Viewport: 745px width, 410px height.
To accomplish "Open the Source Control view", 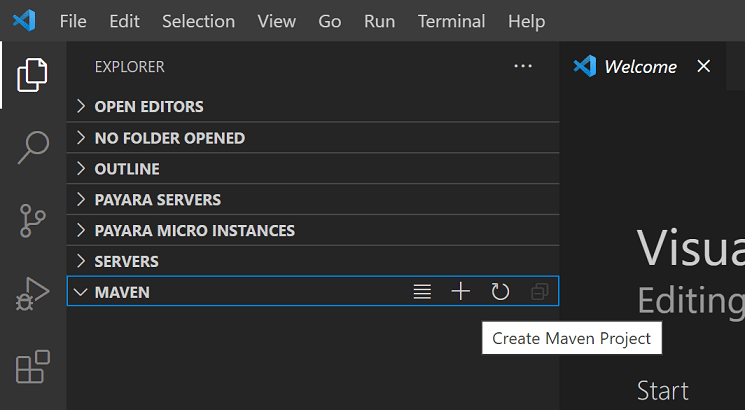I will click(x=32, y=221).
